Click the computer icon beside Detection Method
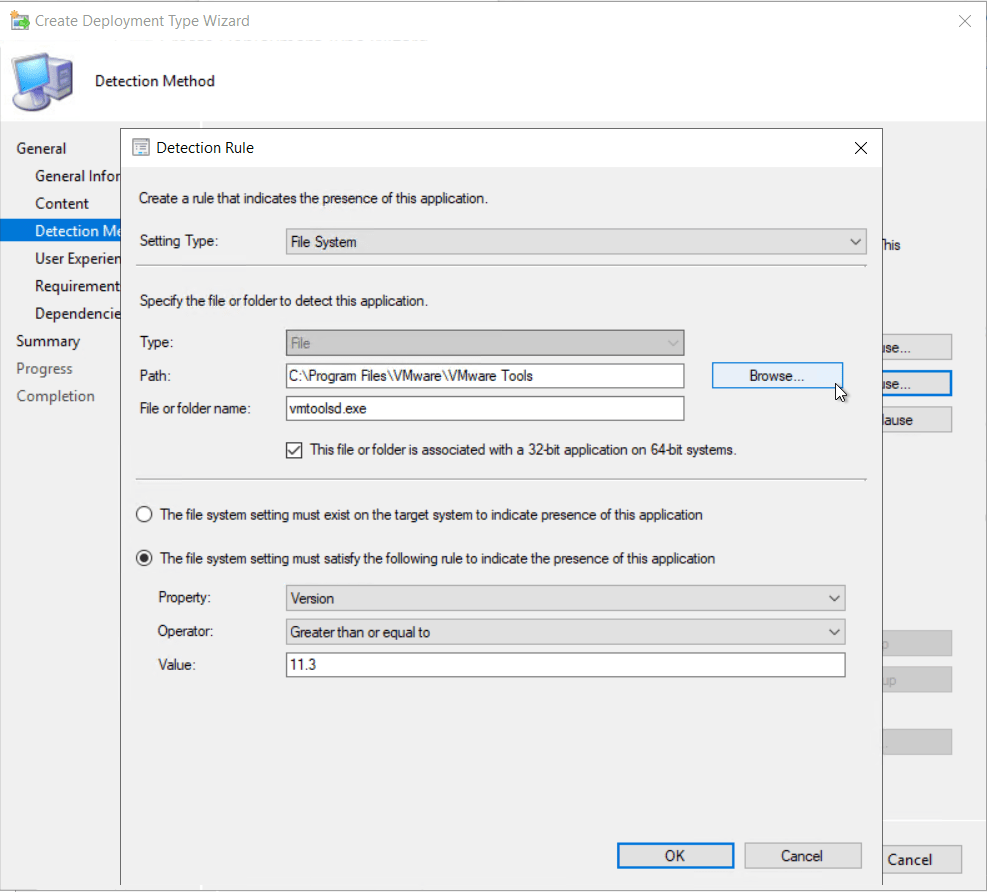 (x=42, y=82)
